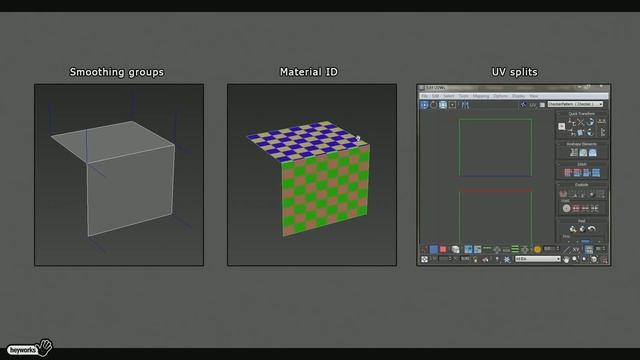Image resolution: width=640 pixels, height=360 pixels.
Task: Collapse the Explode rollout header
Action: pos(582,184)
